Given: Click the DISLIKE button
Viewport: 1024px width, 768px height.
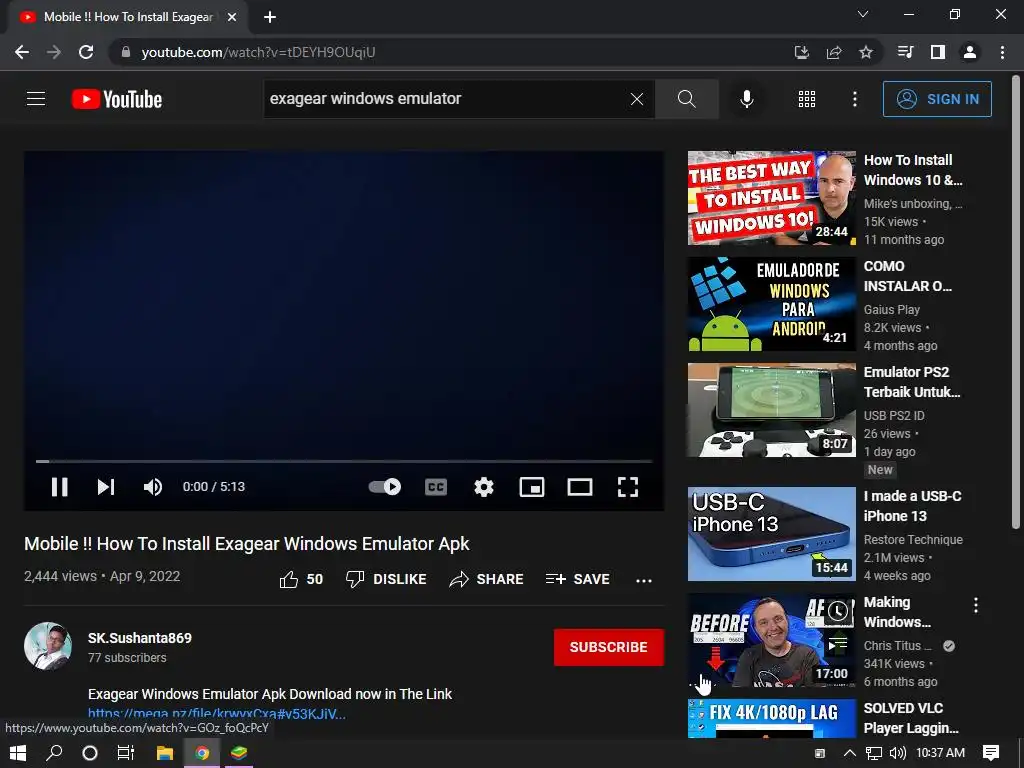Looking at the screenshot, I should 386,579.
